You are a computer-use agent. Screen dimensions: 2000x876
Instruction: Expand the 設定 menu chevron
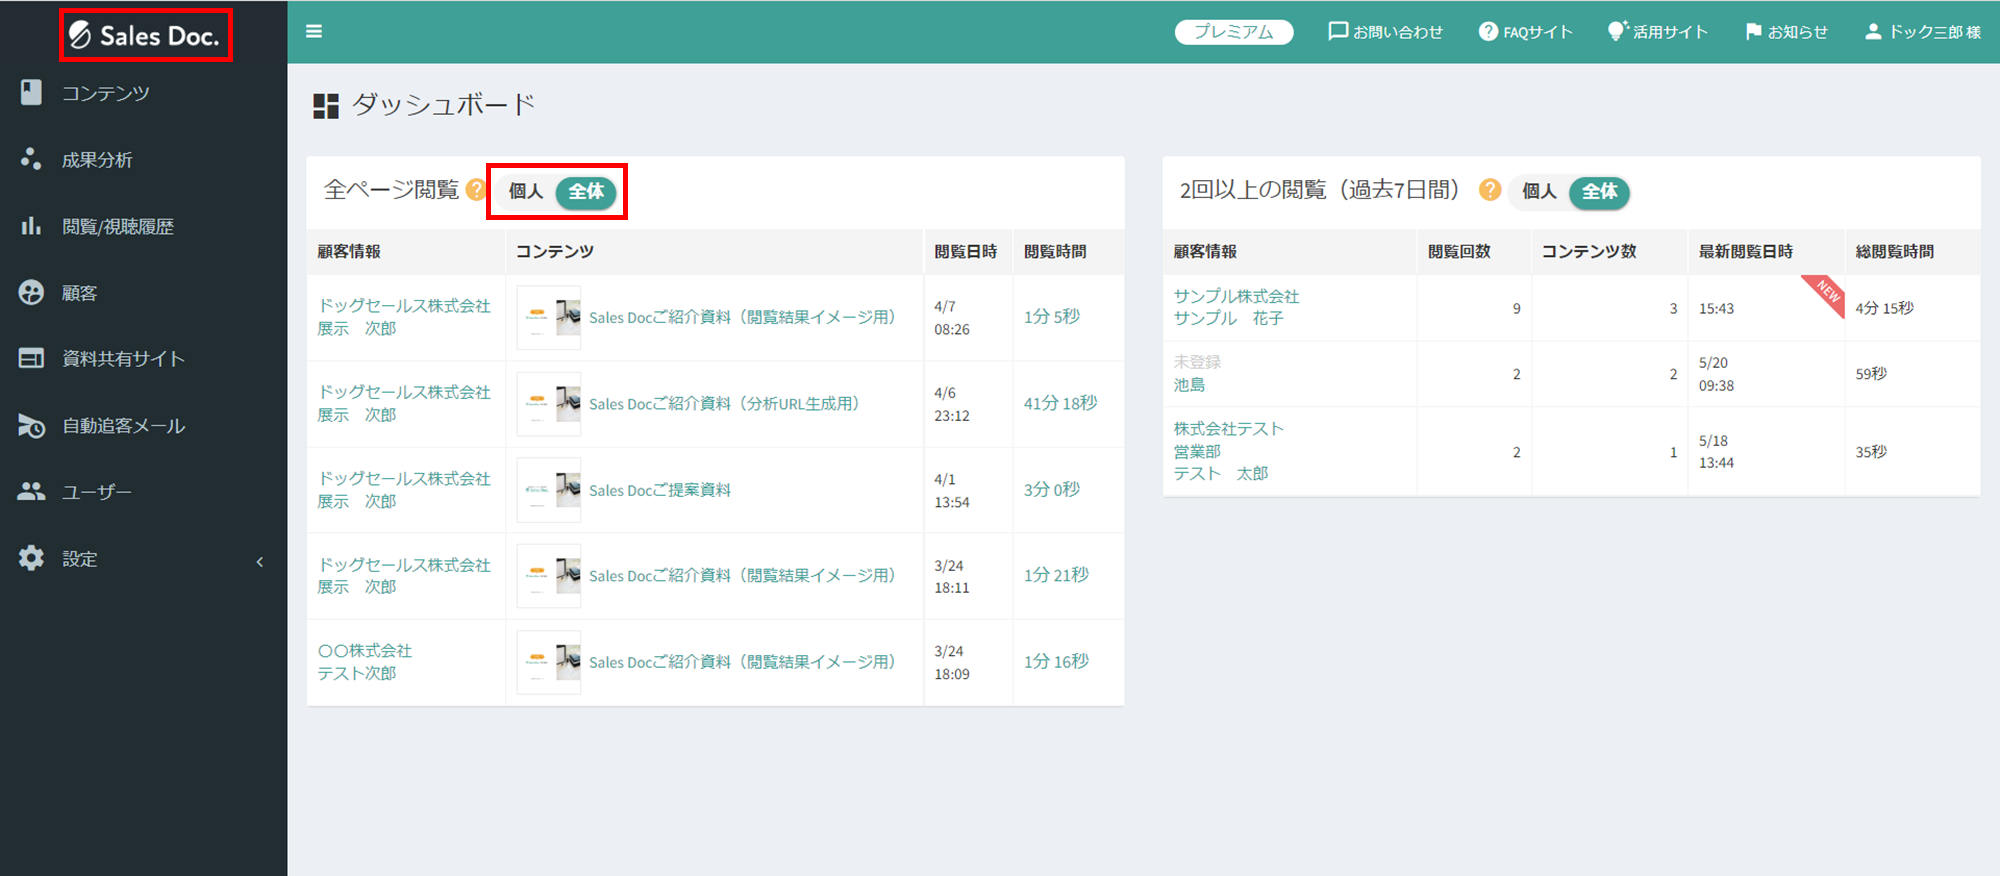[x=260, y=561]
